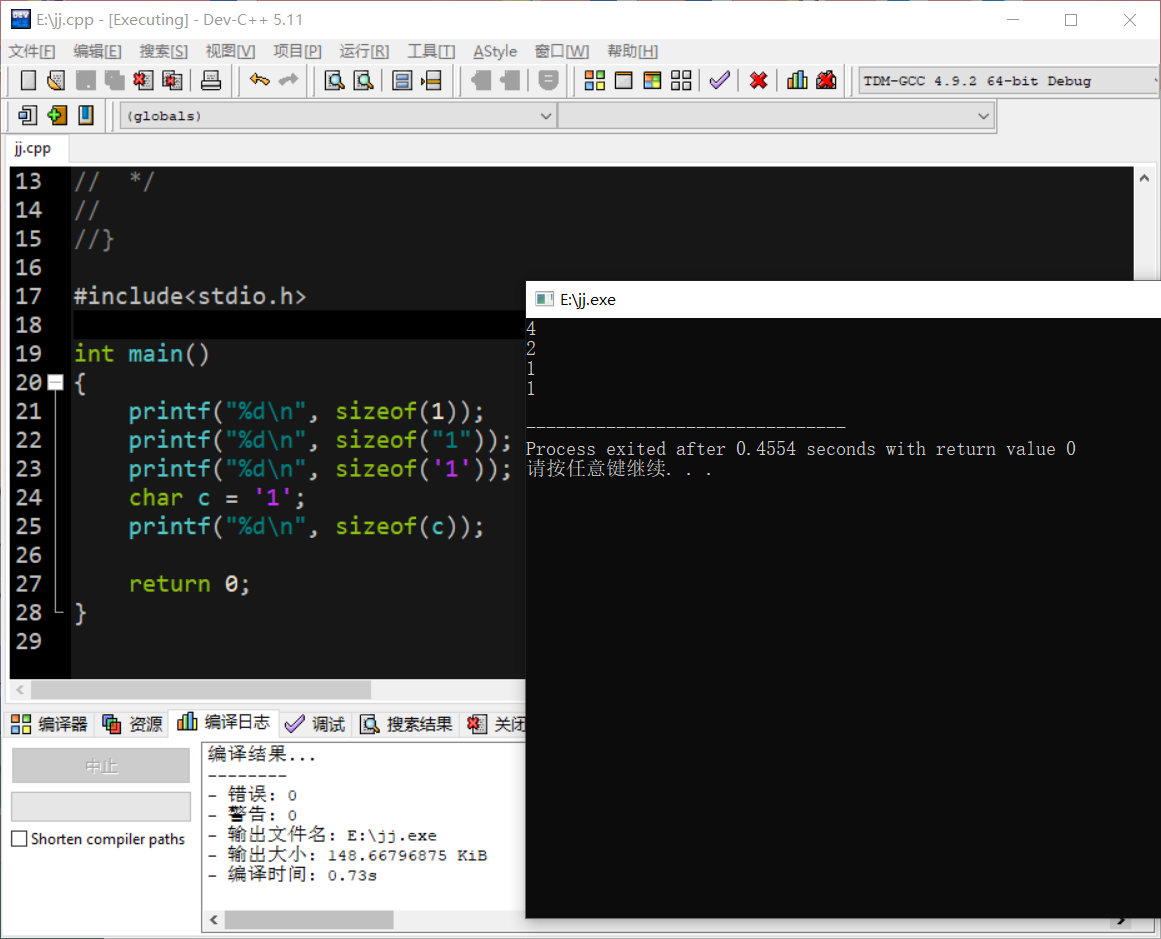Switch to the 调试 bottom tab
Screen dimensions: 1161x939
pos(315,724)
